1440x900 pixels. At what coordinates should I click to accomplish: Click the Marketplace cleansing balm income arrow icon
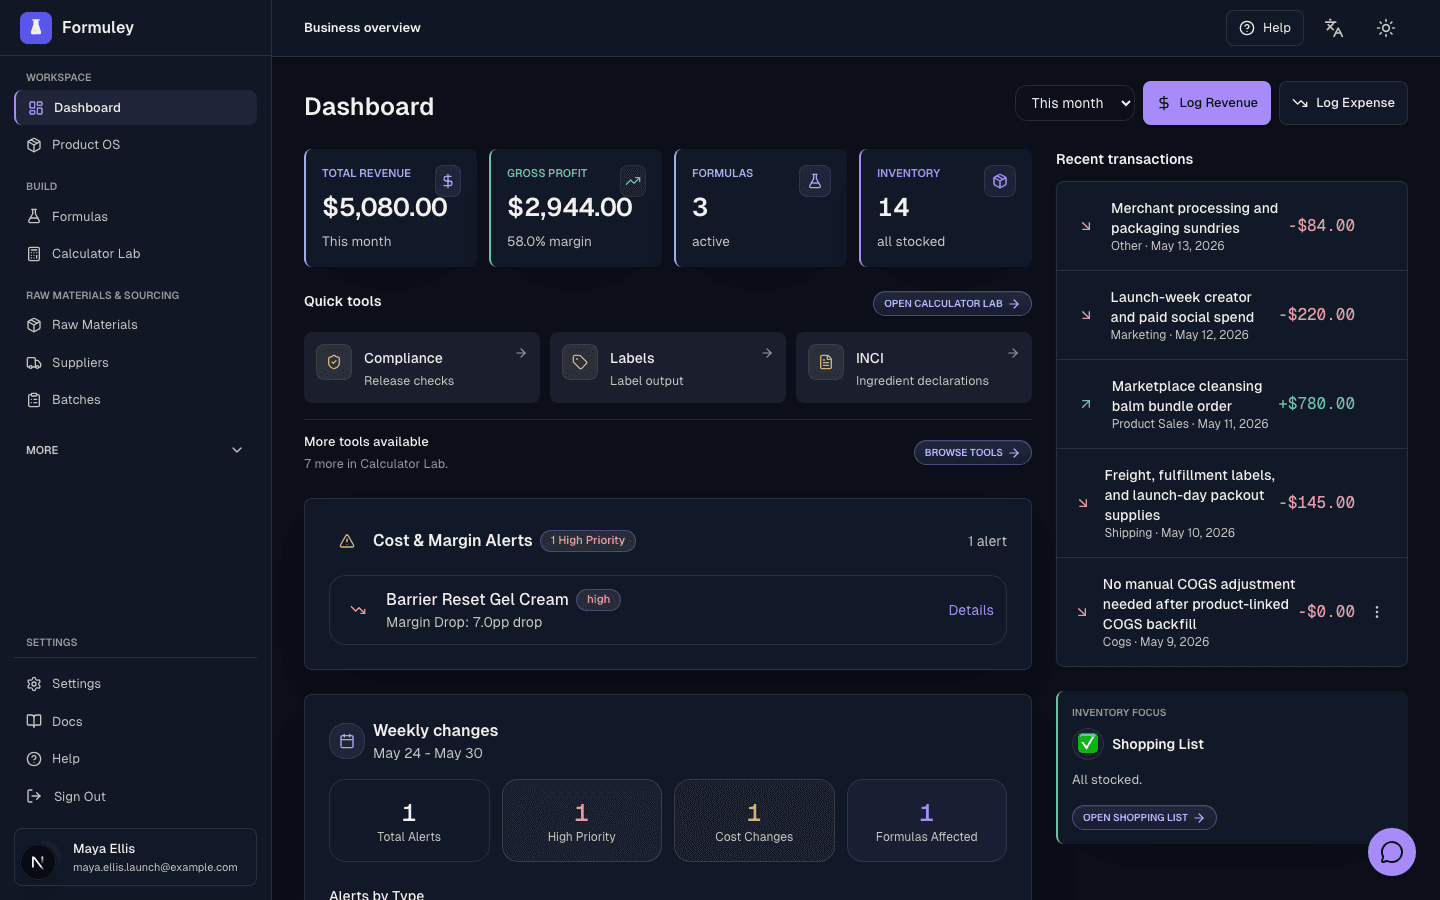[x=1086, y=404]
